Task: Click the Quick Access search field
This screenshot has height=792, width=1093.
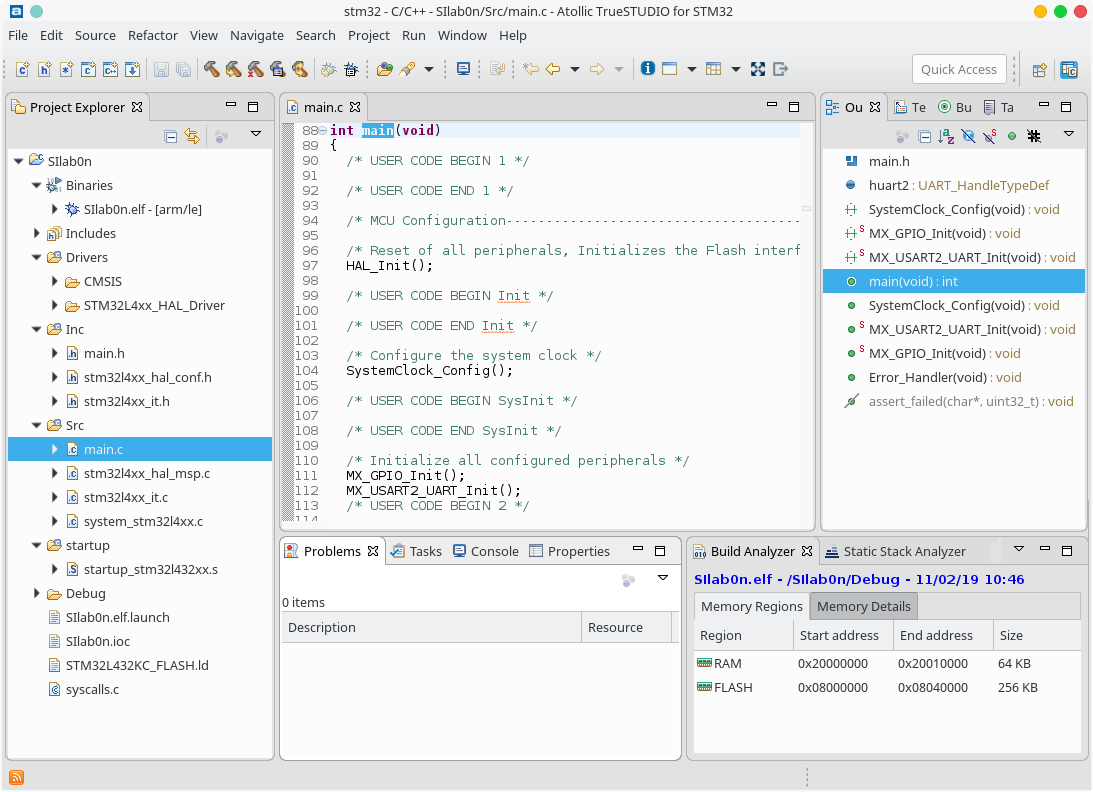Action: [x=958, y=69]
